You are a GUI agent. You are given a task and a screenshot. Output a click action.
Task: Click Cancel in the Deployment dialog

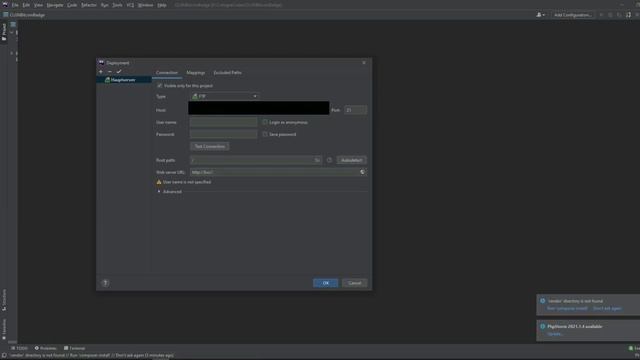click(355, 283)
